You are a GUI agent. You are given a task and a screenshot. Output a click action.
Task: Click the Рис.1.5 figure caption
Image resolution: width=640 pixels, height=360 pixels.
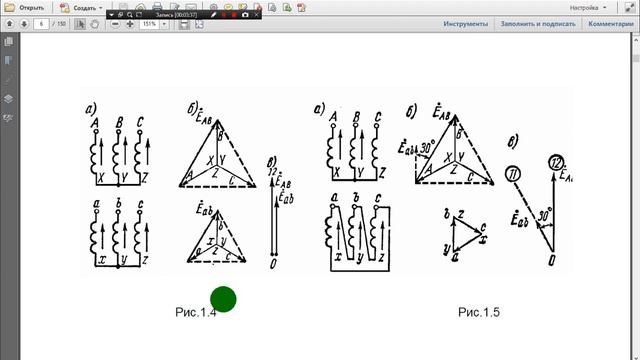479,312
